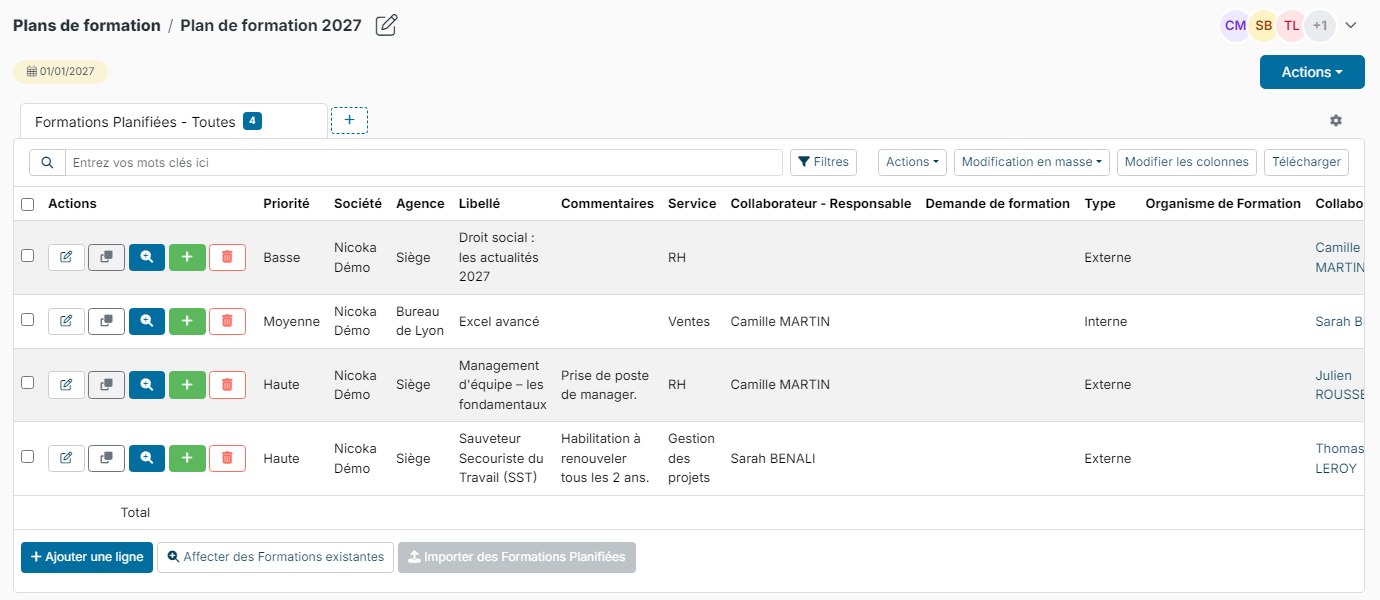Edit the Management d'équipe row
Viewport: 1380px width, 600px height.
(x=66, y=384)
